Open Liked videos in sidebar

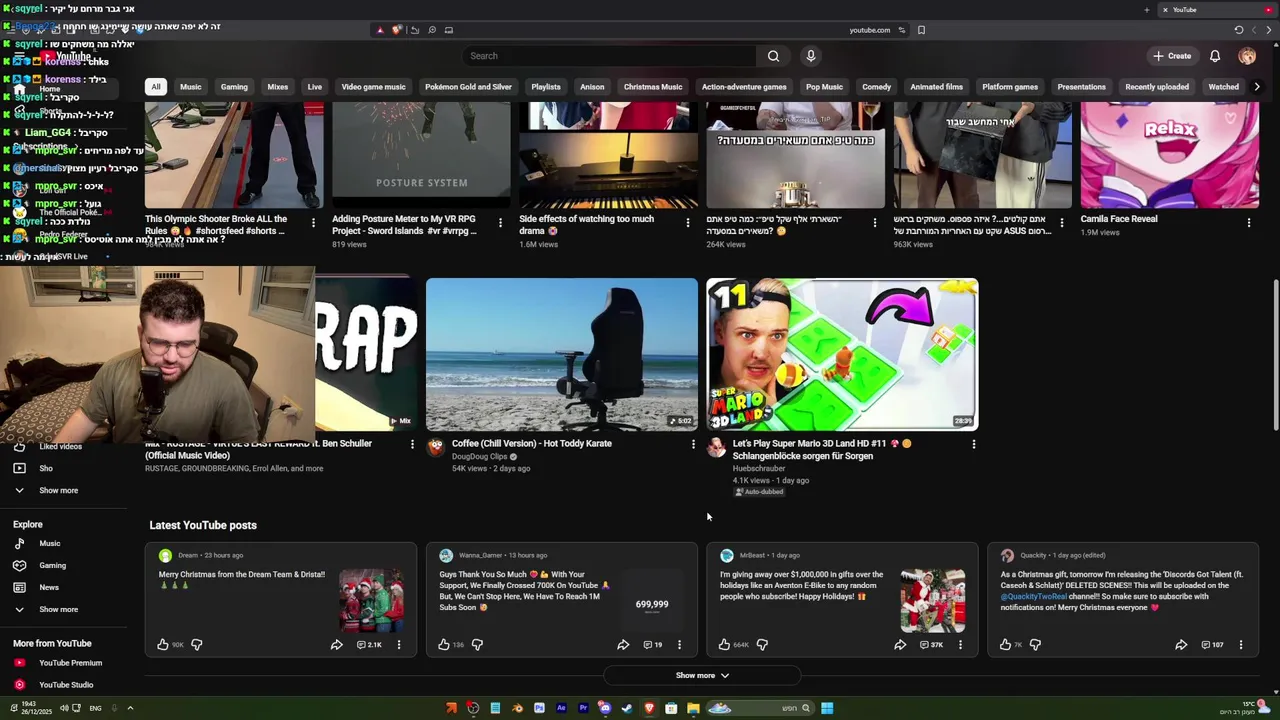[x=60, y=446]
